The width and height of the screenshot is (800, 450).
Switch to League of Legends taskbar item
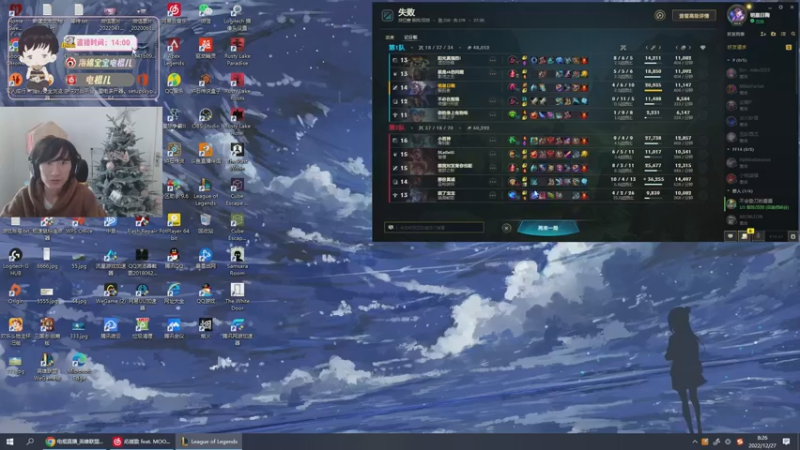click(x=210, y=441)
